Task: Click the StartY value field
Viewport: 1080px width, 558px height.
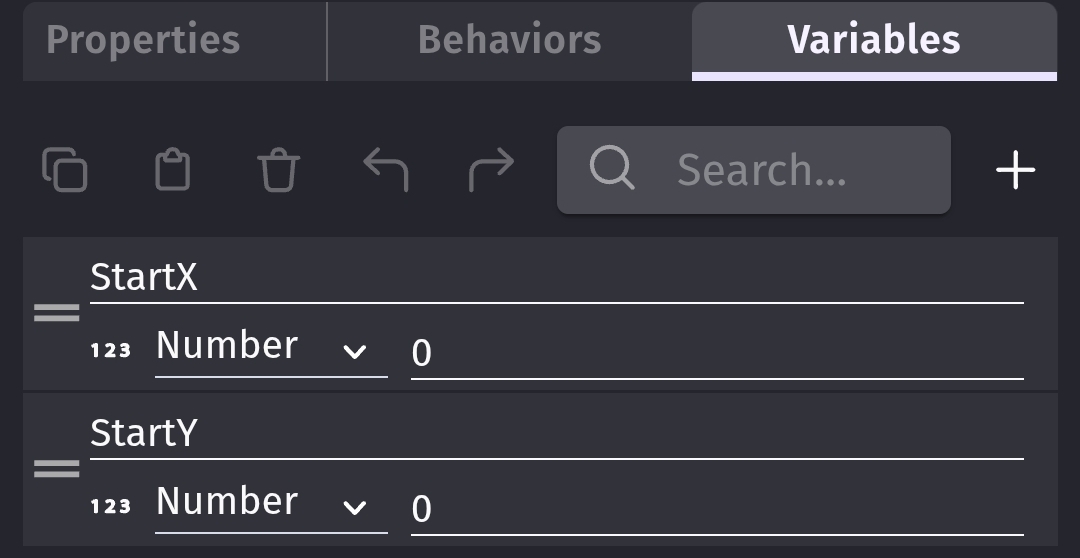Action: coord(716,509)
